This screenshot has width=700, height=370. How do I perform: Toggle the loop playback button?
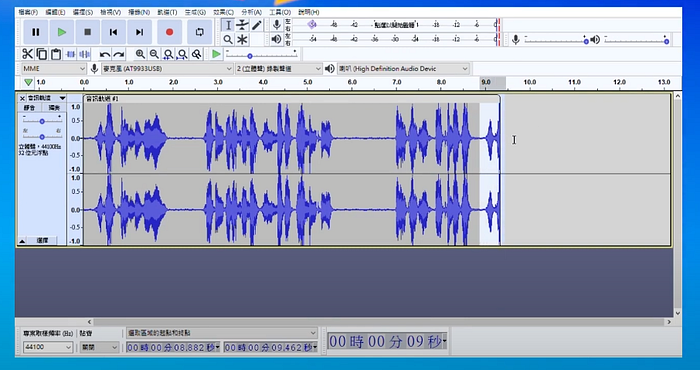[200, 32]
